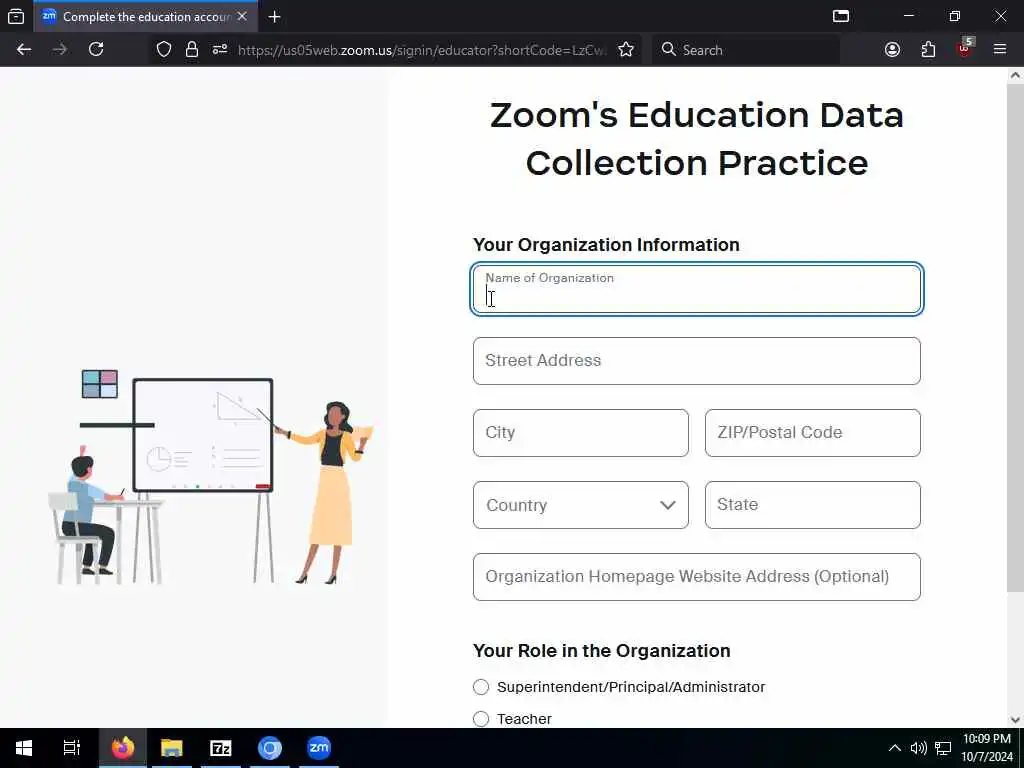Bookmark this page with the star
The width and height of the screenshot is (1024, 768).
(626, 50)
